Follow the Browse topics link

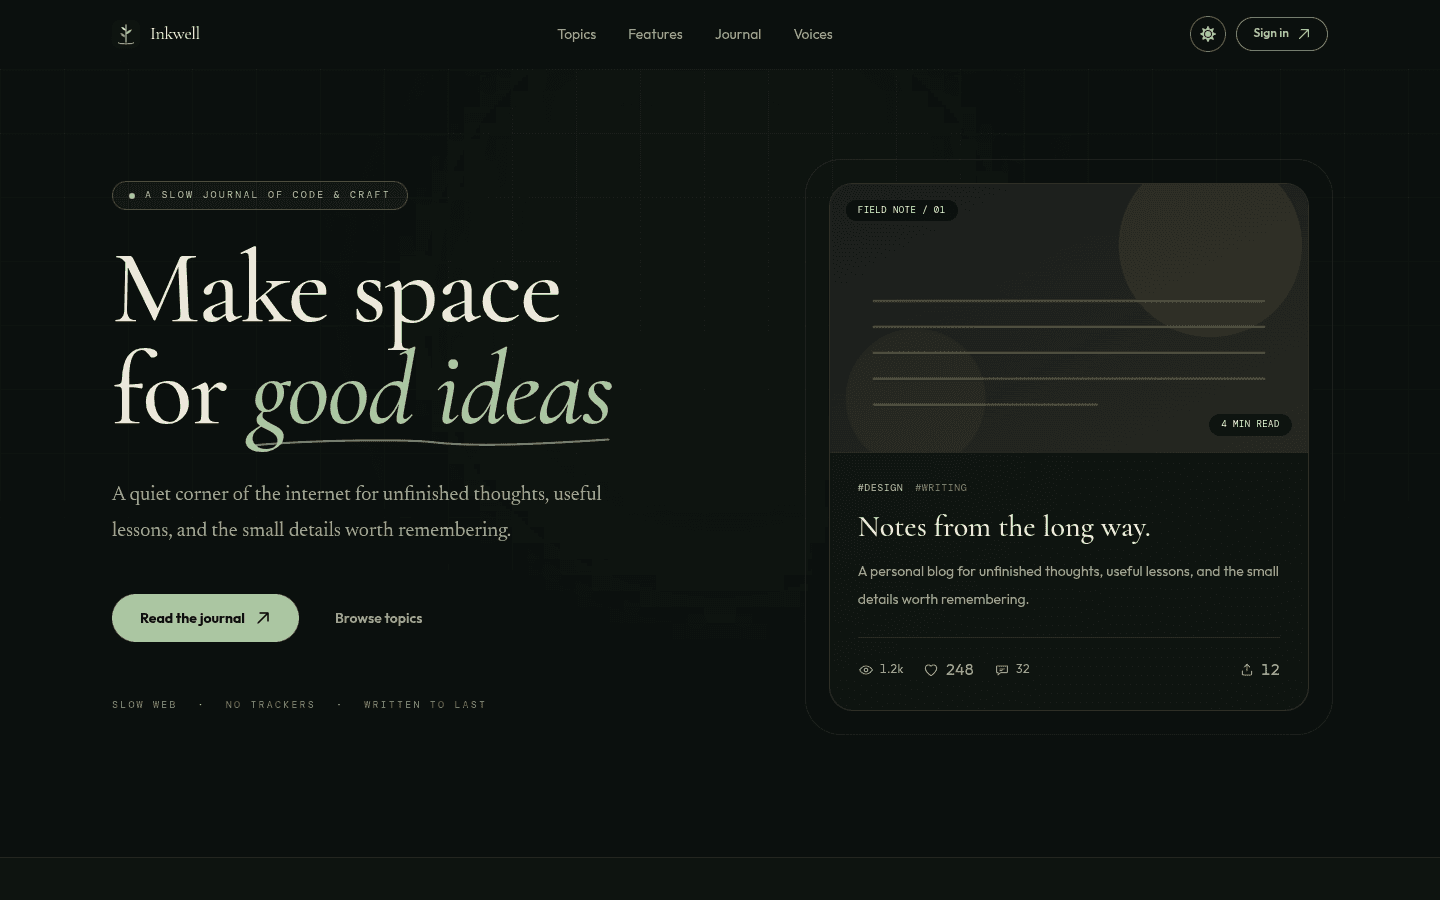click(378, 618)
